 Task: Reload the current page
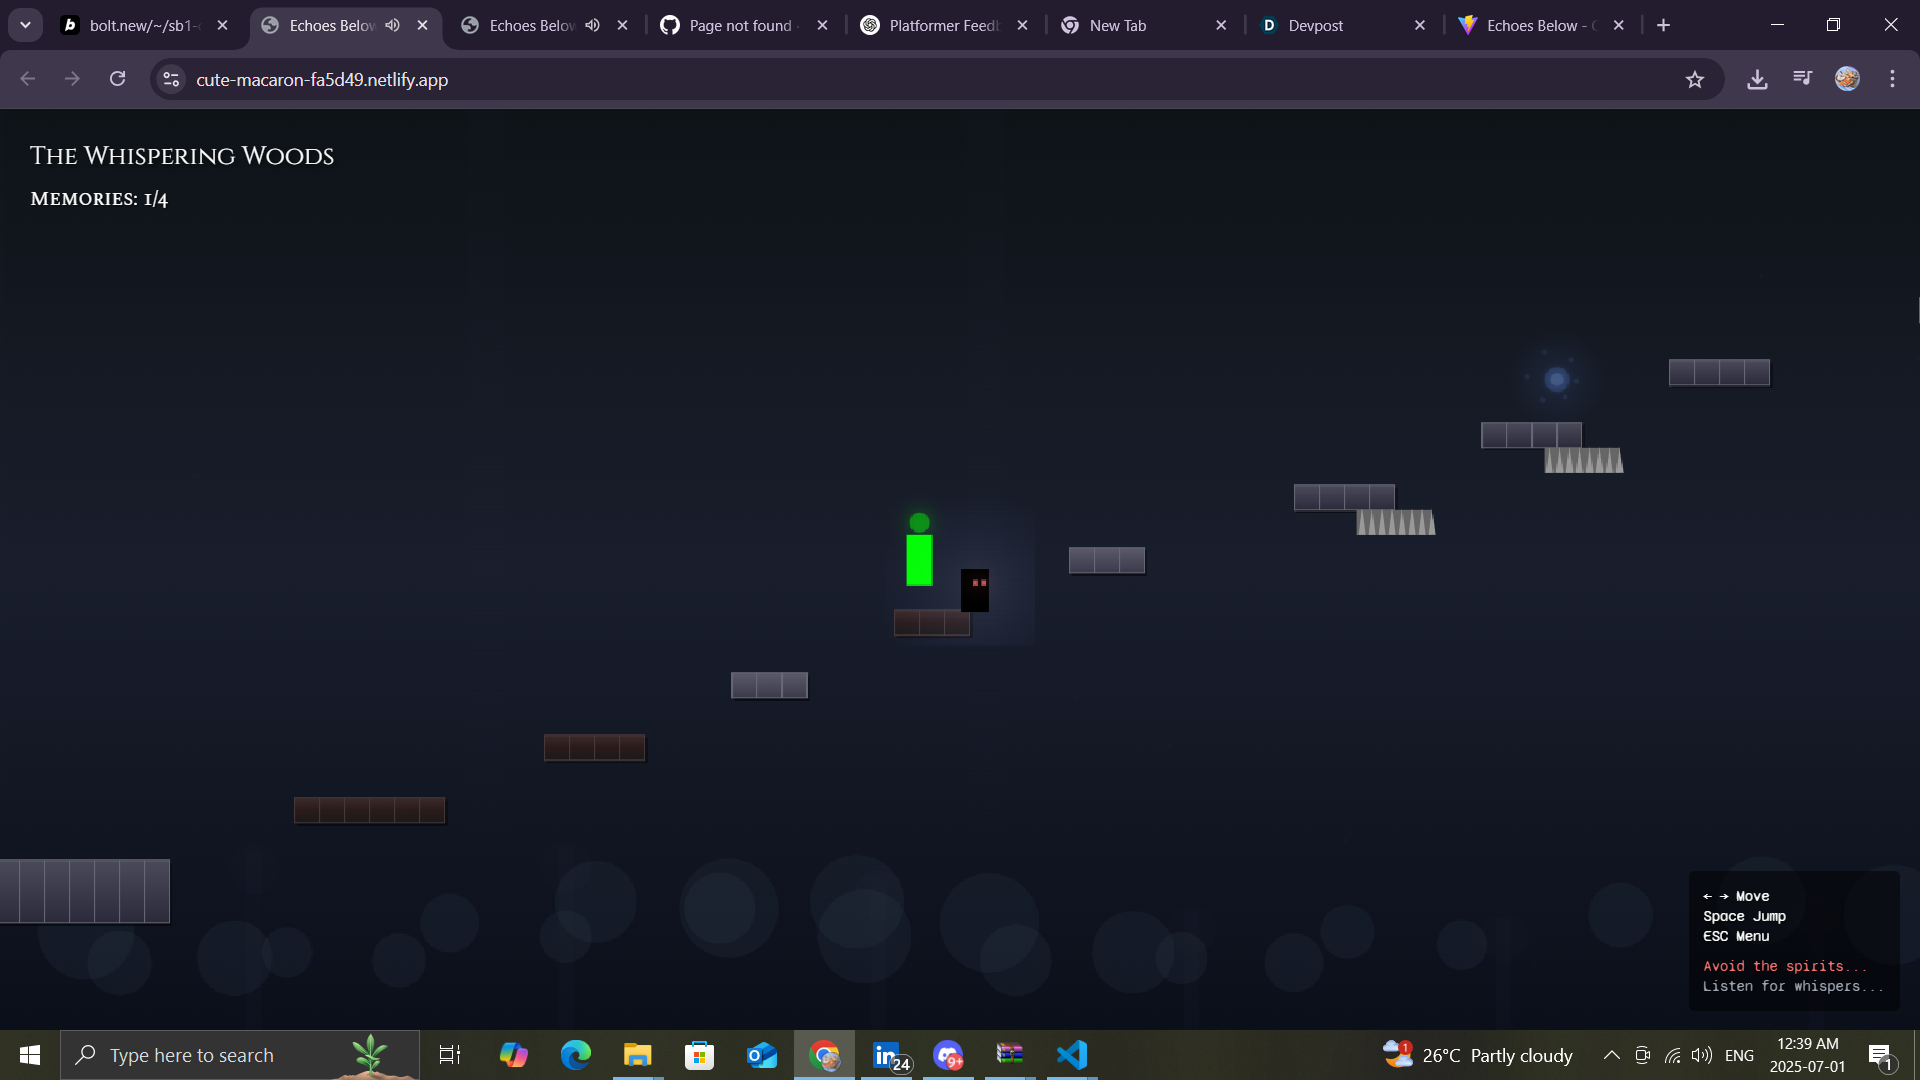[x=117, y=79]
